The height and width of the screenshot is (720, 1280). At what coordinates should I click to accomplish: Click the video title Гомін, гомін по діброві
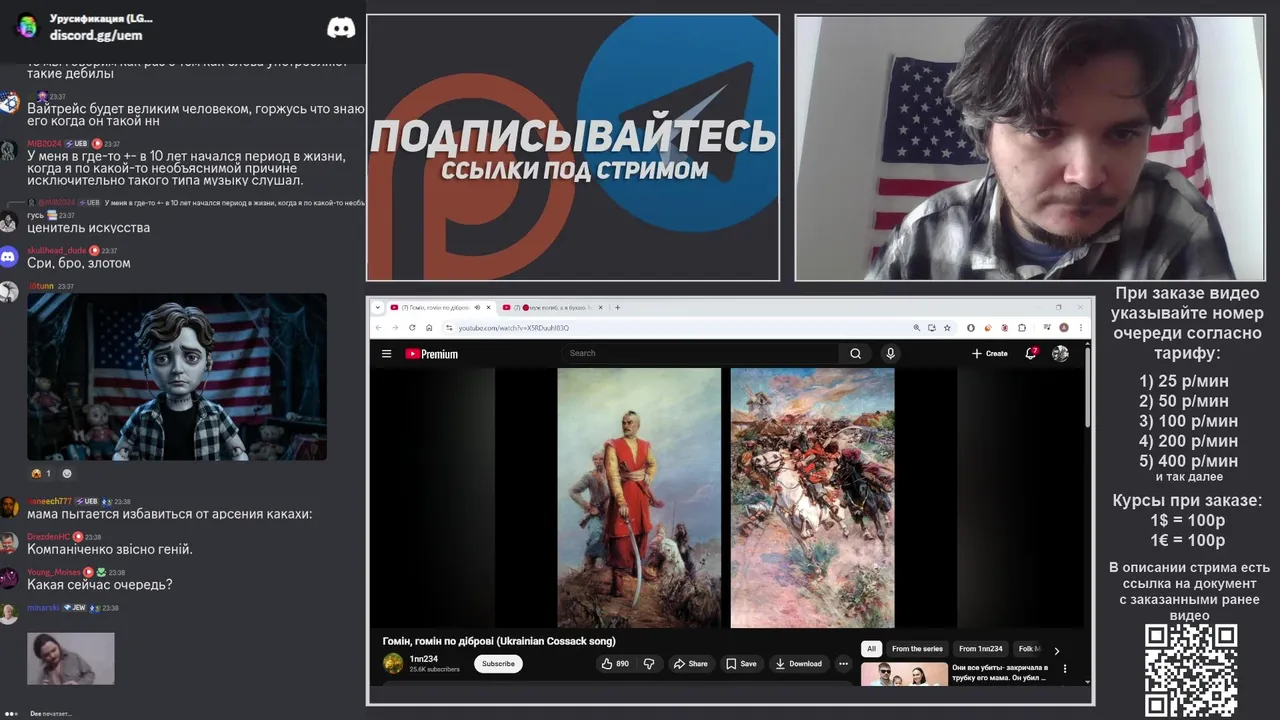coord(499,641)
